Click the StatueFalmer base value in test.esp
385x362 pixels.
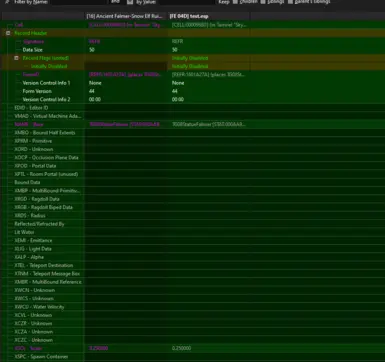click(209, 124)
